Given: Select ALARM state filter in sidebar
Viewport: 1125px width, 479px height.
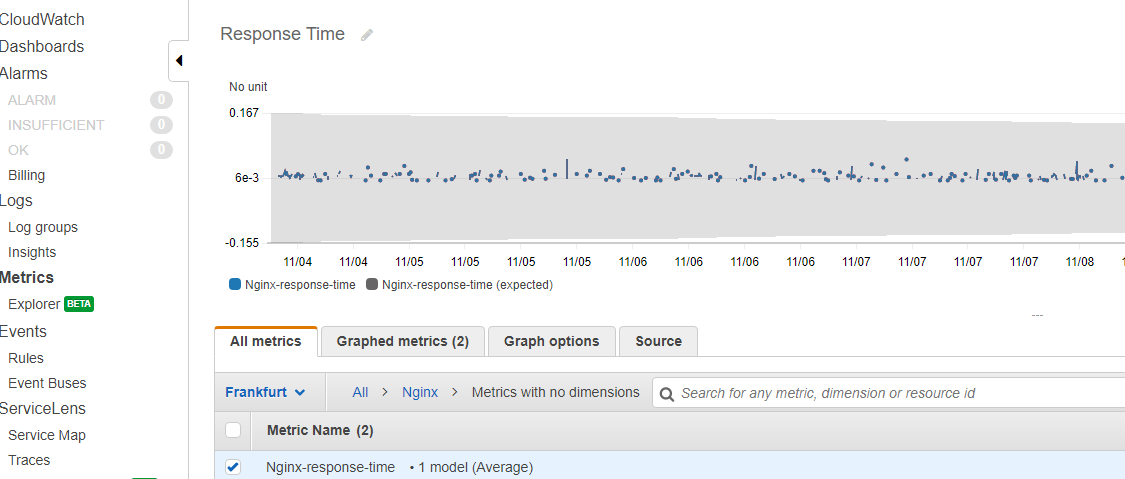Looking at the screenshot, I should 32,100.
